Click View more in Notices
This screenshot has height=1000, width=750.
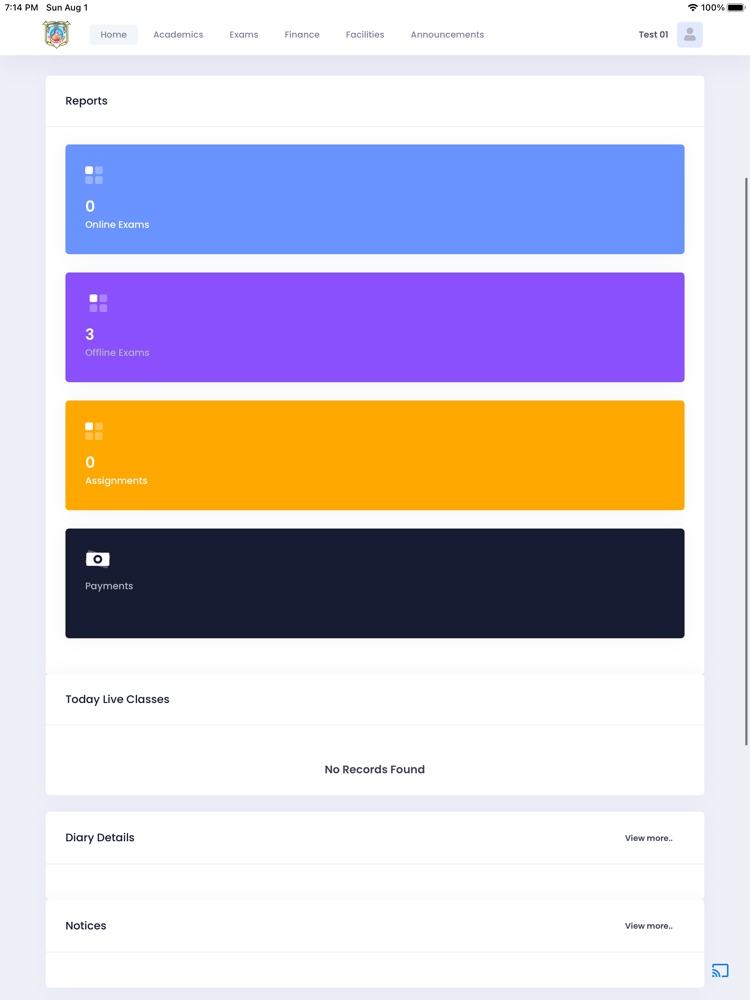(649, 926)
